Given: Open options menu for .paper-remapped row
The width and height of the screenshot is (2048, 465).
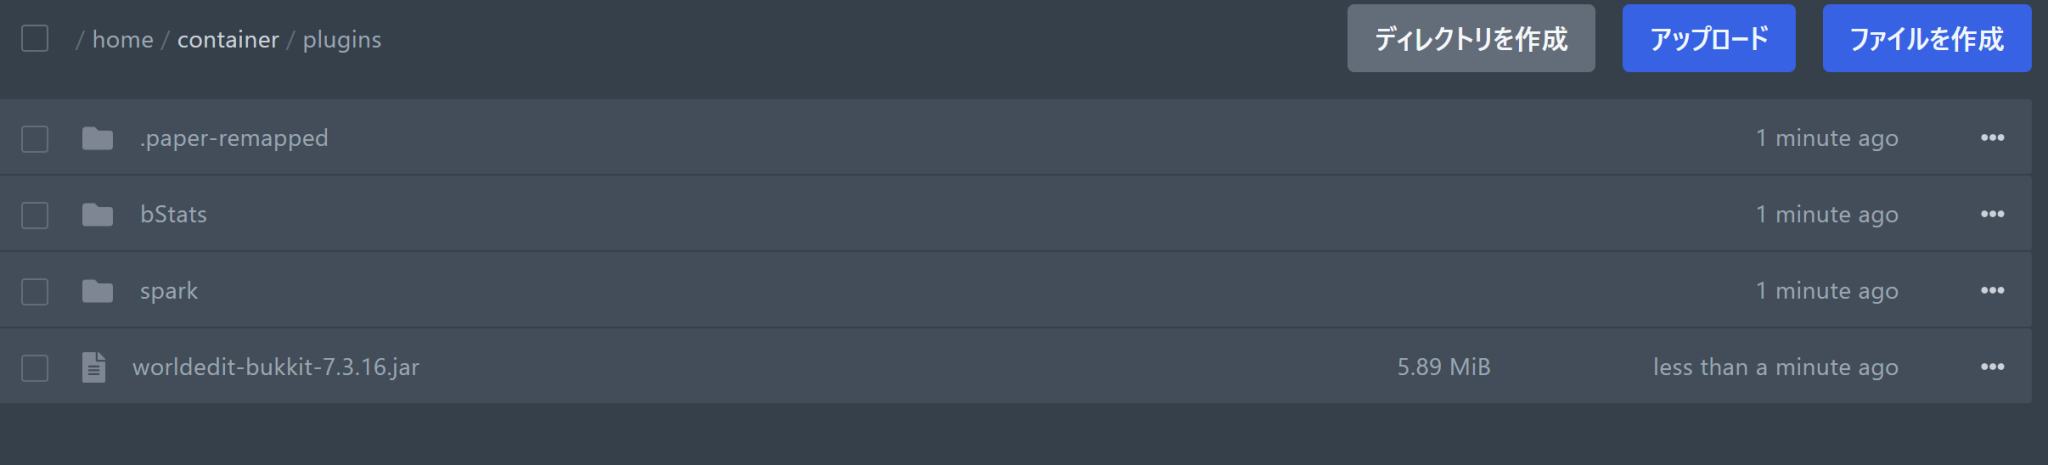Looking at the screenshot, I should [1992, 138].
